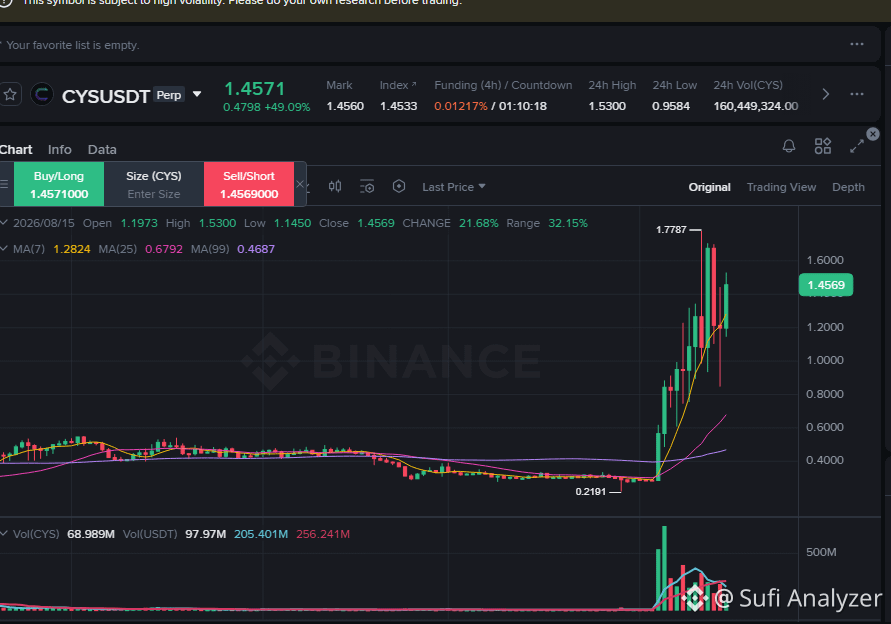Click the last price 1.4571 header
This screenshot has height=624, width=891.
(255, 89)
